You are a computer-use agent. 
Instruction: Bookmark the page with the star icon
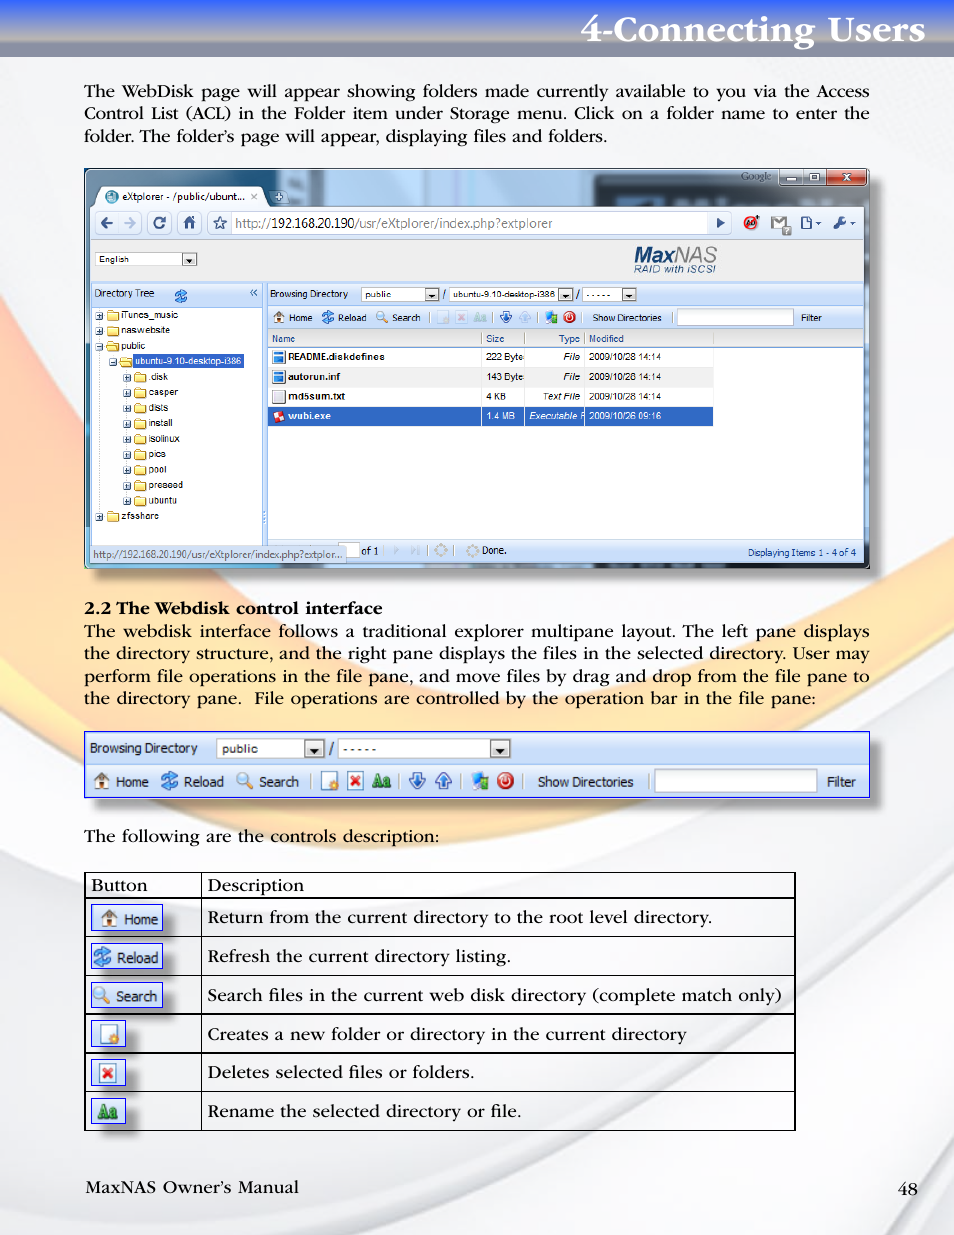tap(221, 223)
